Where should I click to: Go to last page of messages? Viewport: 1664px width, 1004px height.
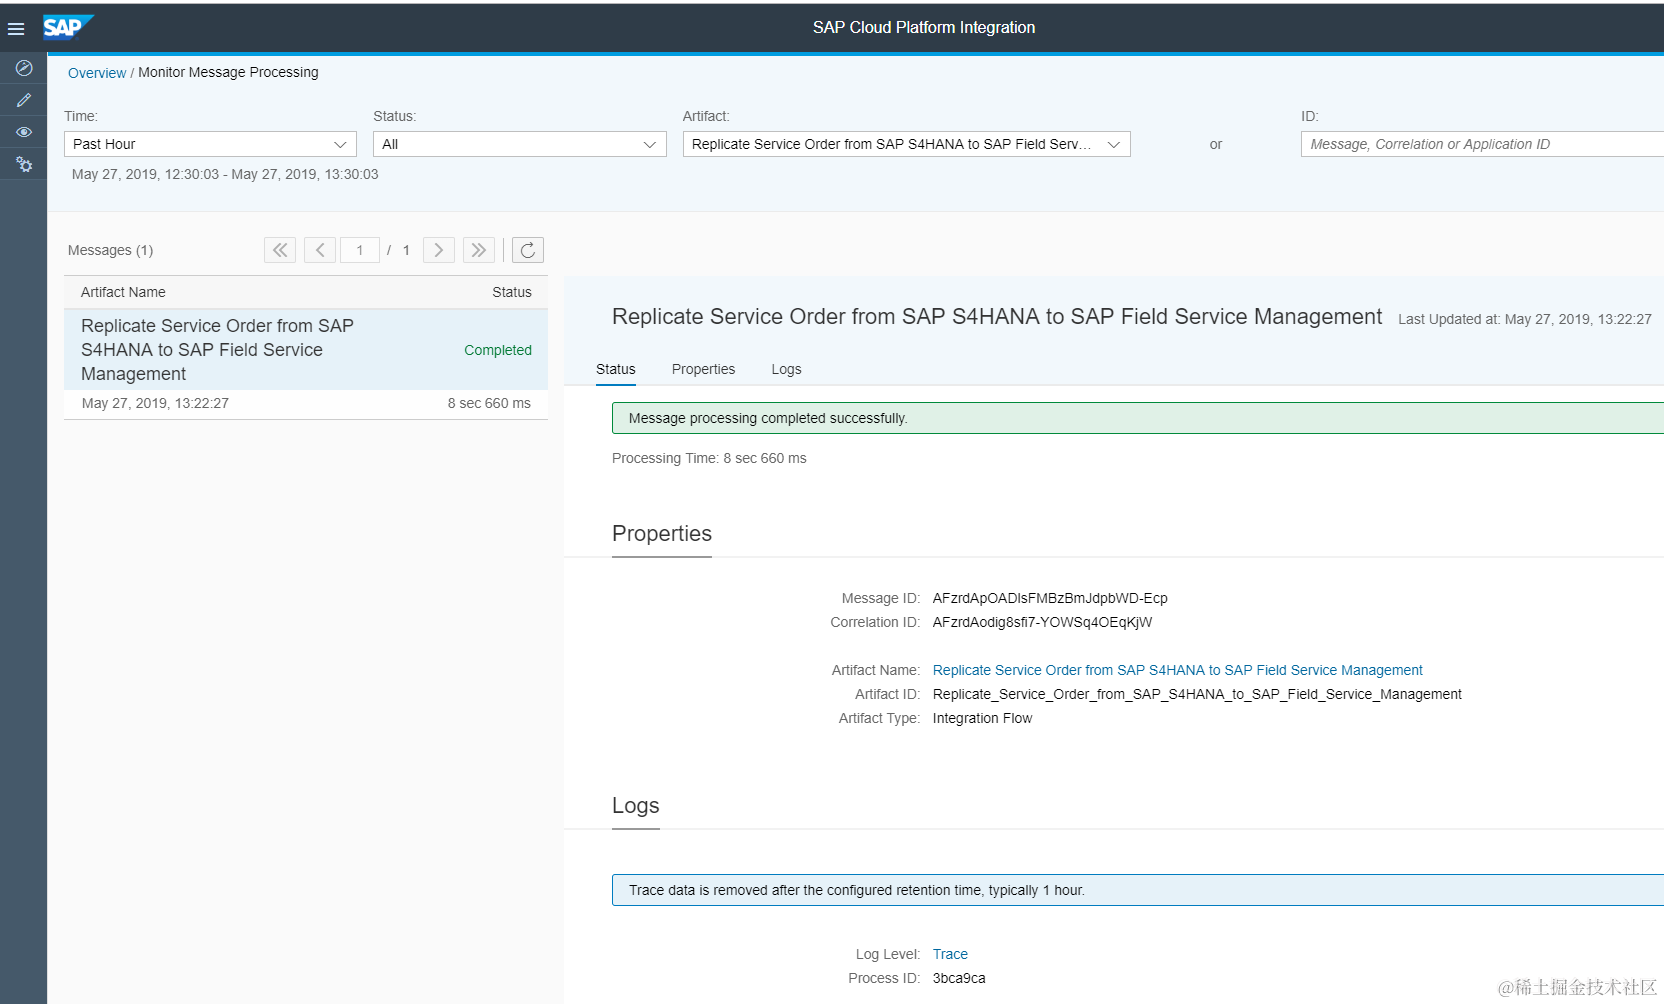[x=479, y=250]
